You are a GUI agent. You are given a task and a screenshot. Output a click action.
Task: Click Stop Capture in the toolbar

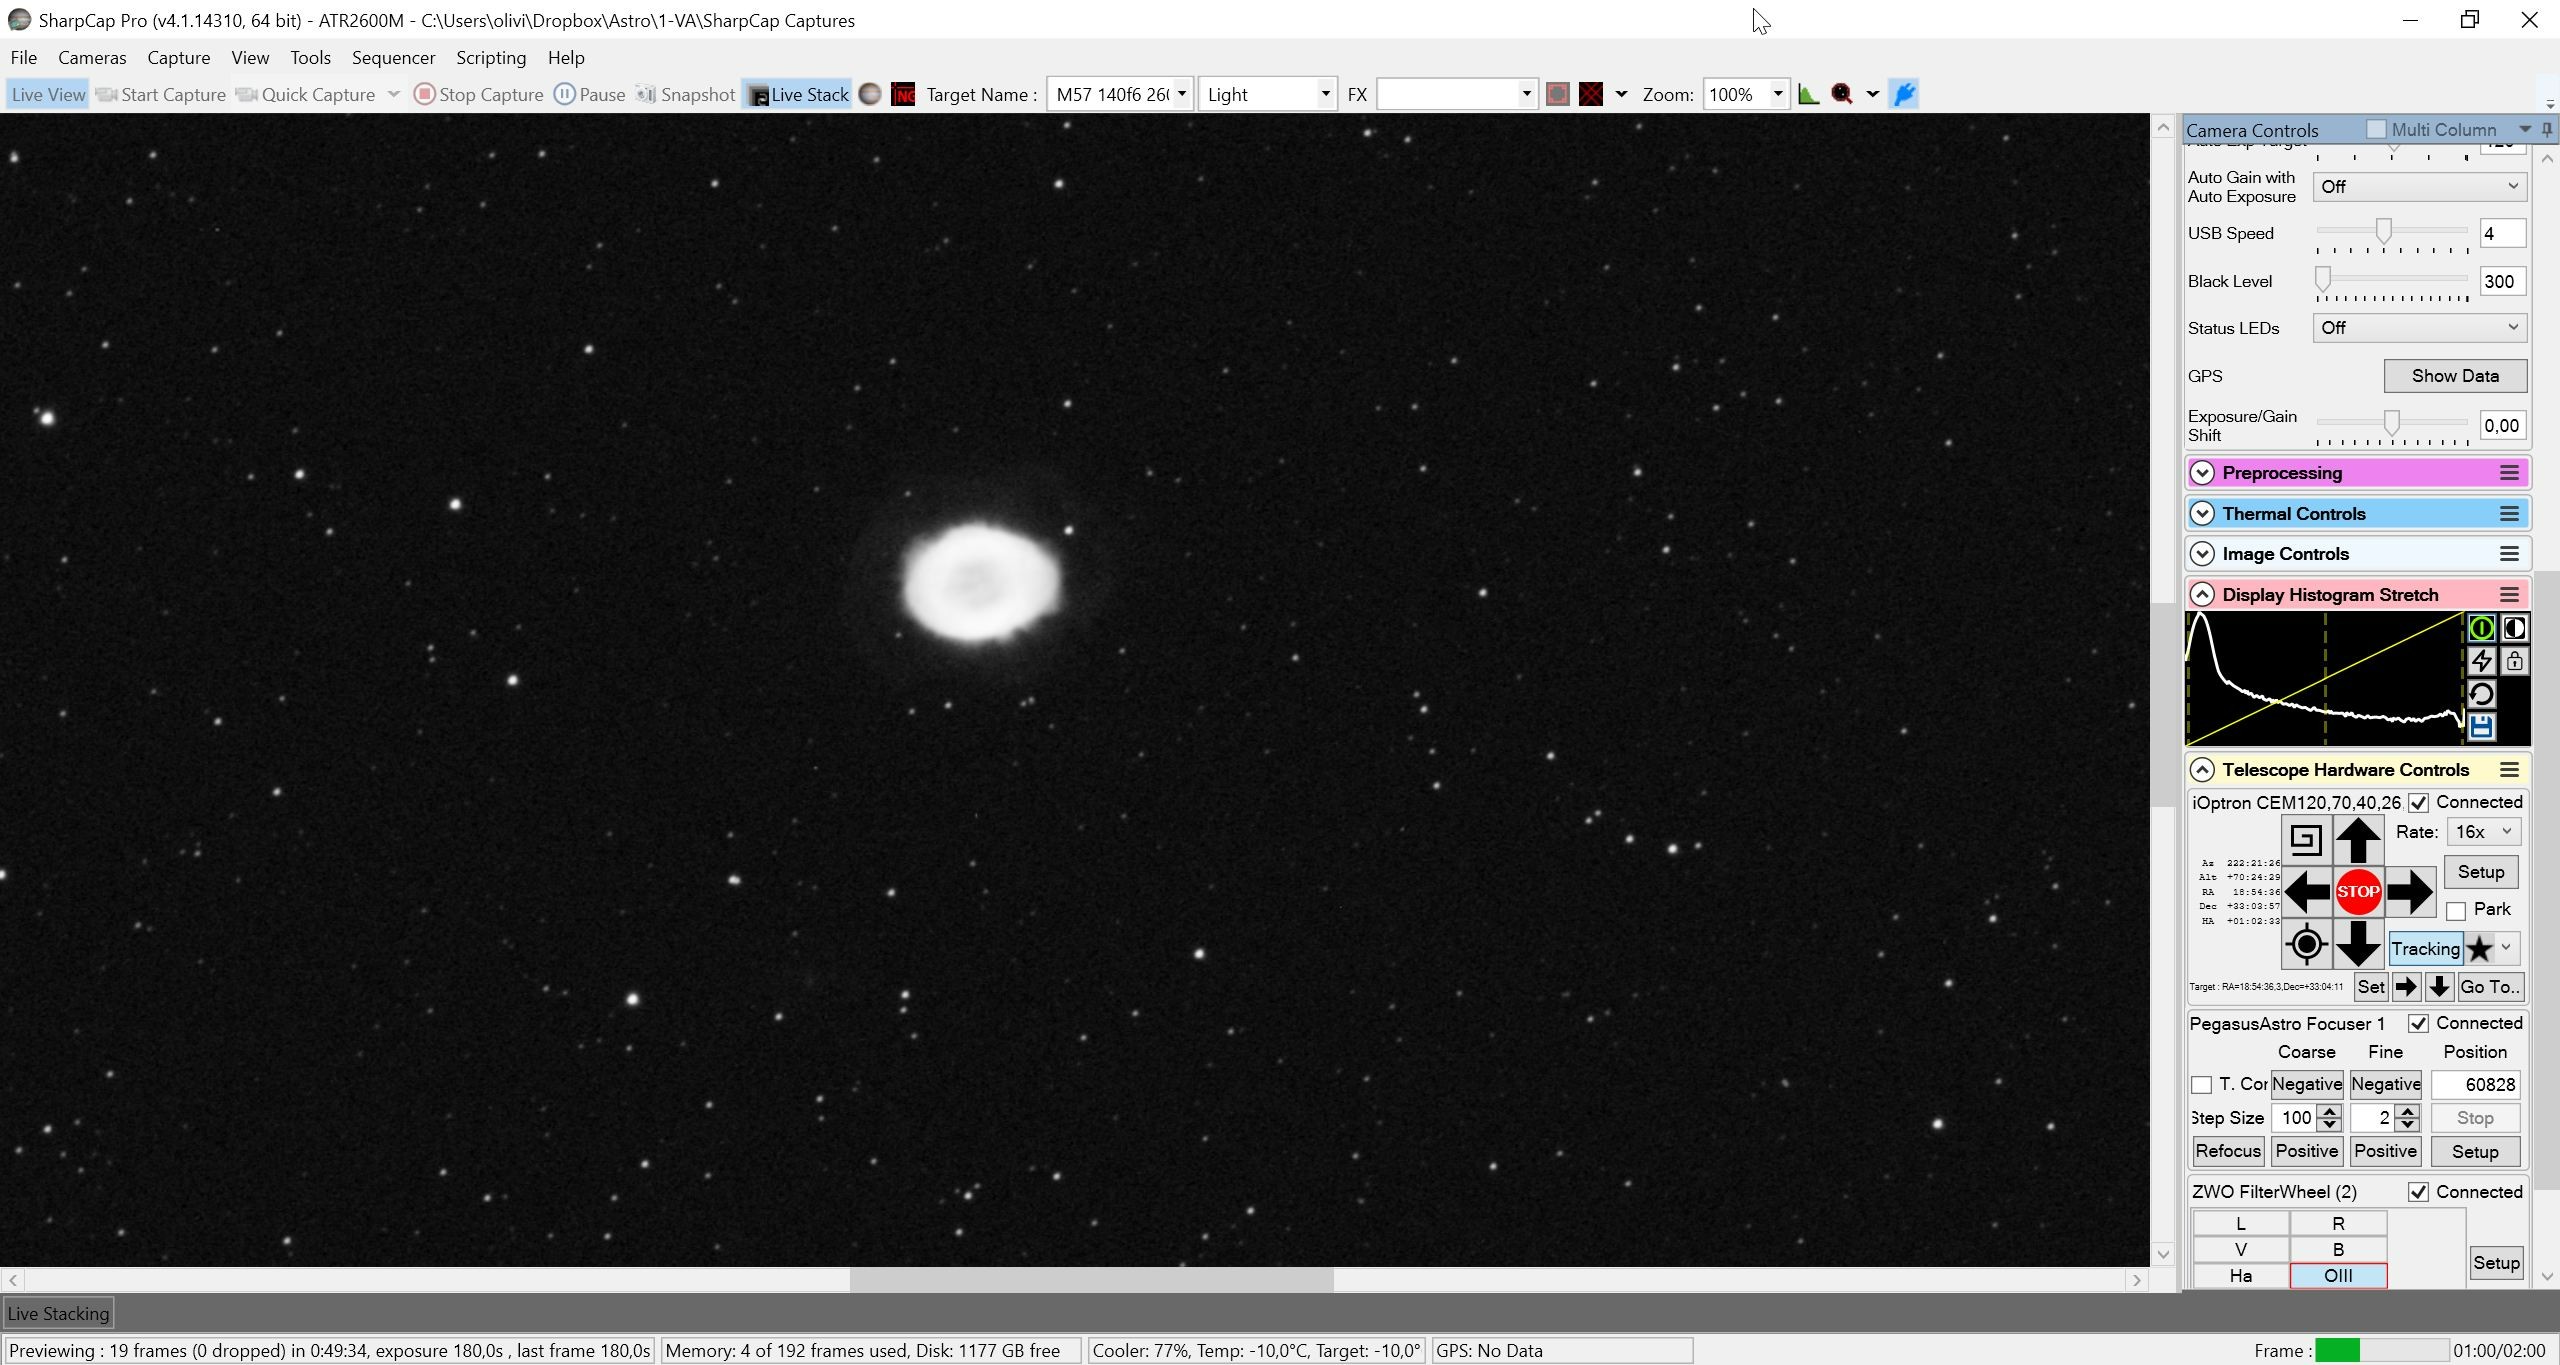click(x=479, y=94)
